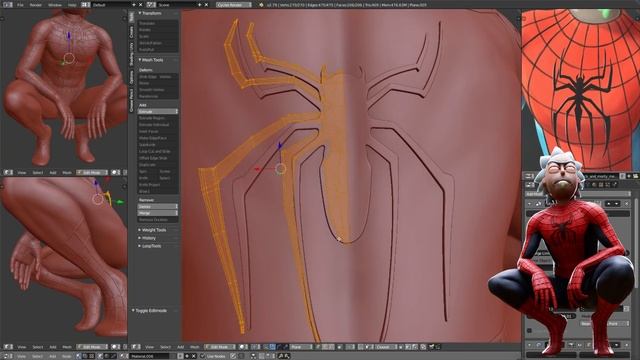
Task: Click the OpenGL render animation clapper icon
Action: pos(438,347)
